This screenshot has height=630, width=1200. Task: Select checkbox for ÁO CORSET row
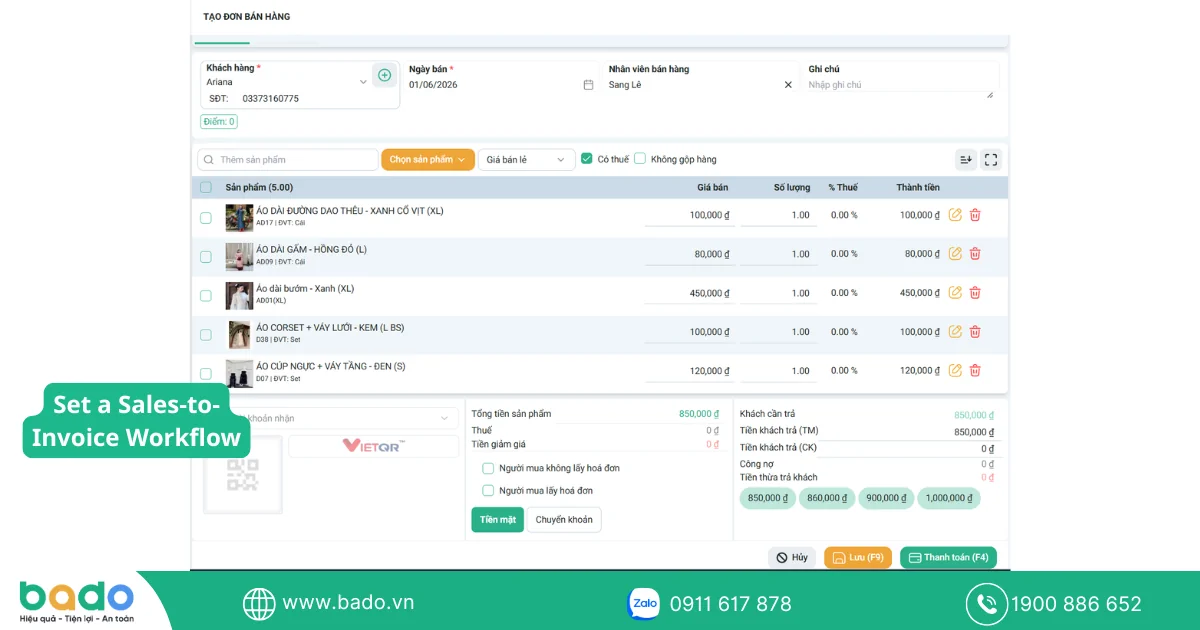point(206,335)
